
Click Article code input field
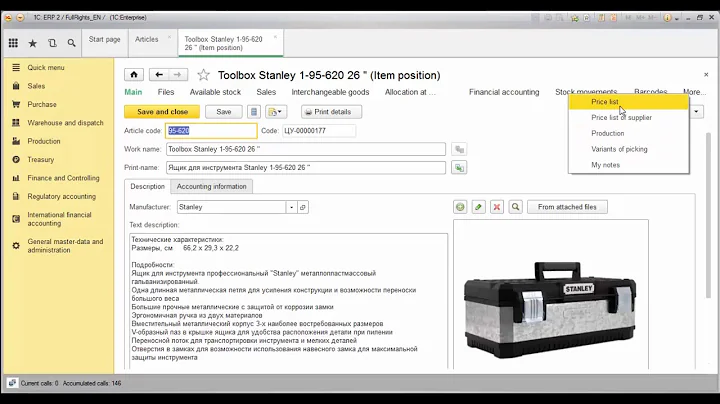tap(211, 131)
